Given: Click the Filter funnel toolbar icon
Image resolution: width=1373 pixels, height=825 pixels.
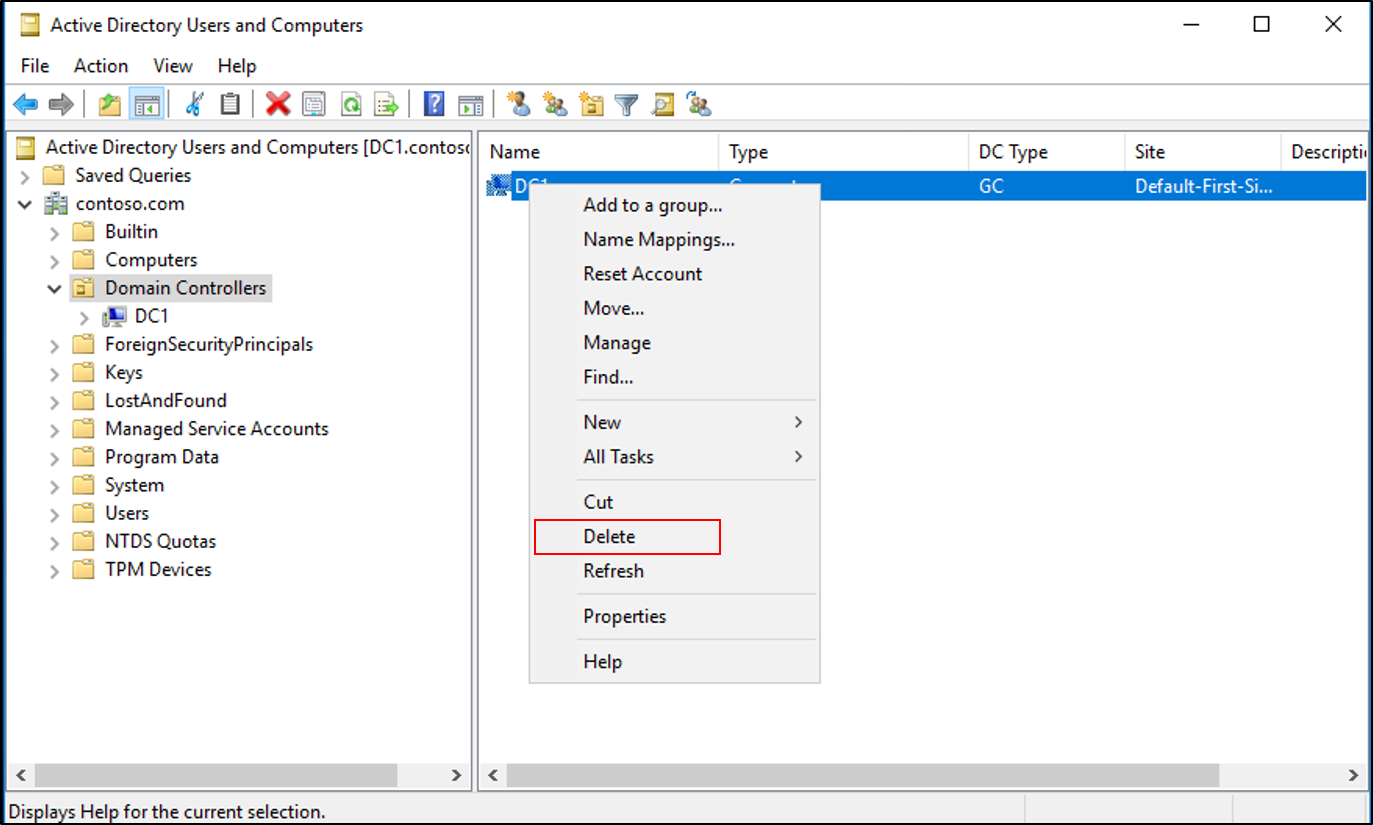Looking at the screenshot, I should click(626, 104).
